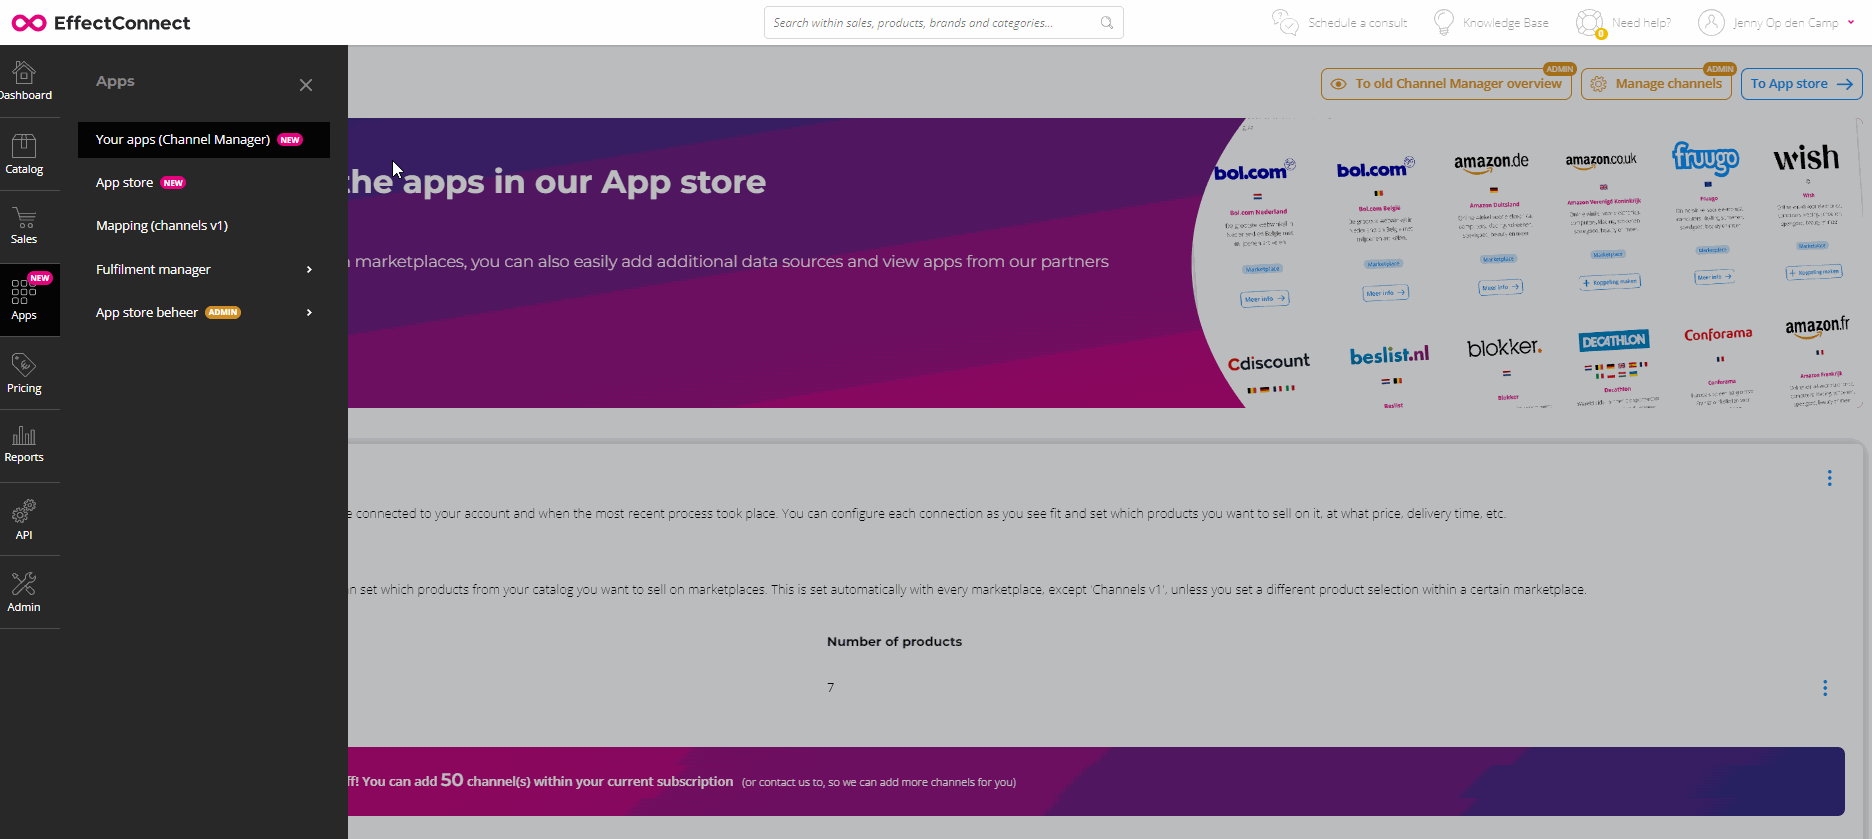
Task: Close the Apps flyout panel
Action: point(306,85)
